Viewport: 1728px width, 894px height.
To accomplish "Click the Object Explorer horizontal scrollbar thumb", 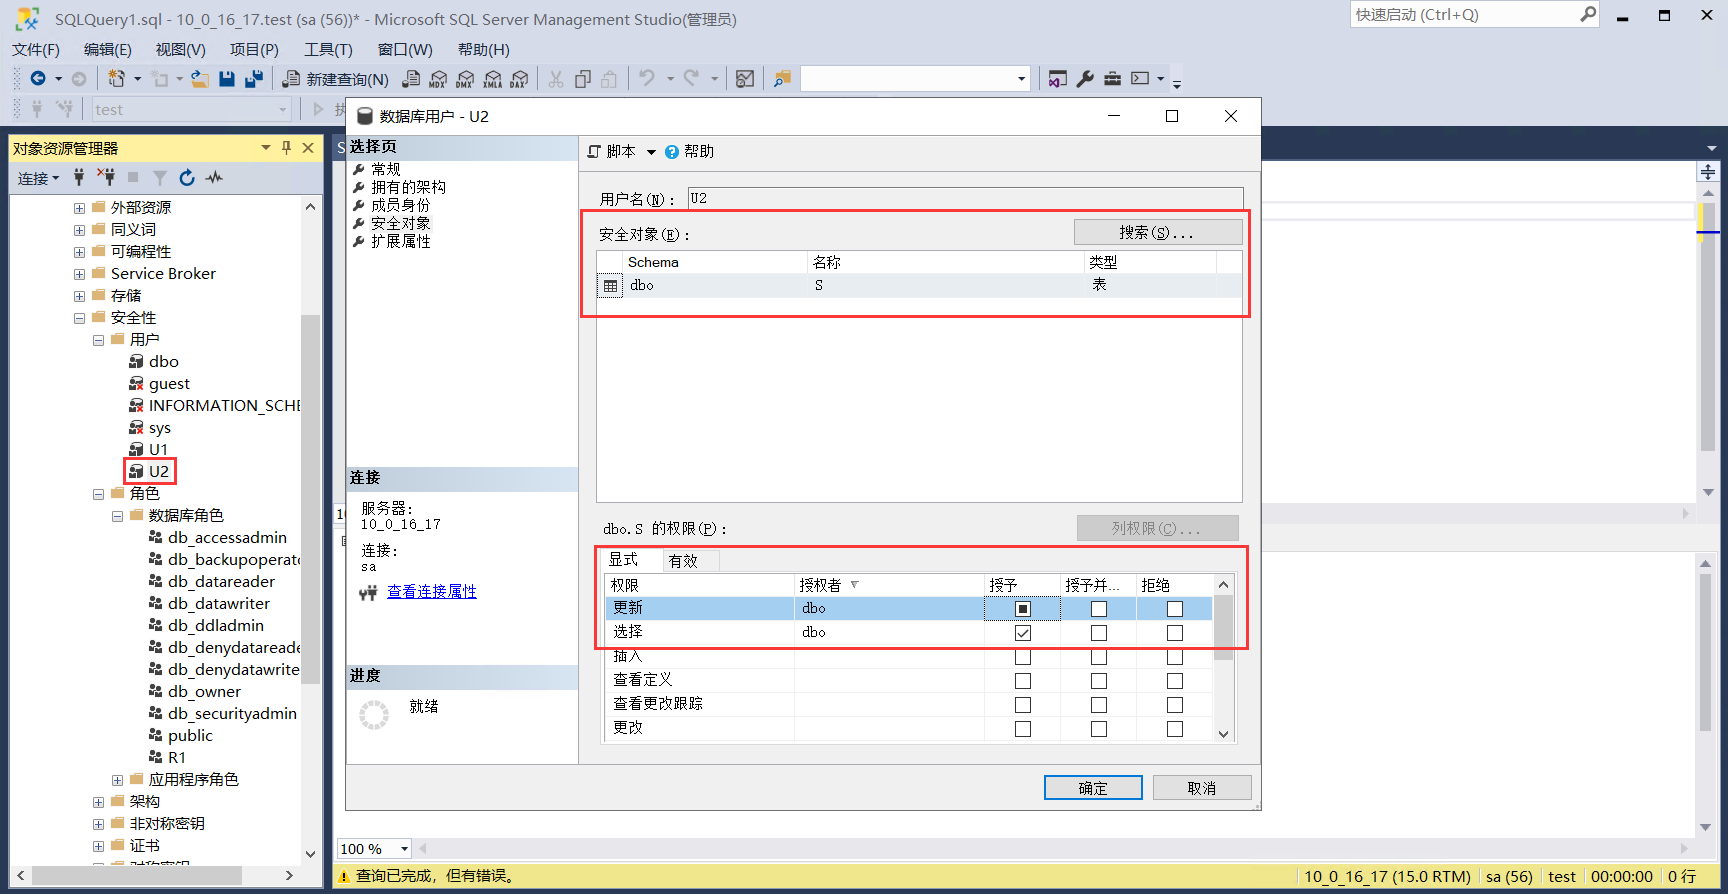I will click(135, 875).
